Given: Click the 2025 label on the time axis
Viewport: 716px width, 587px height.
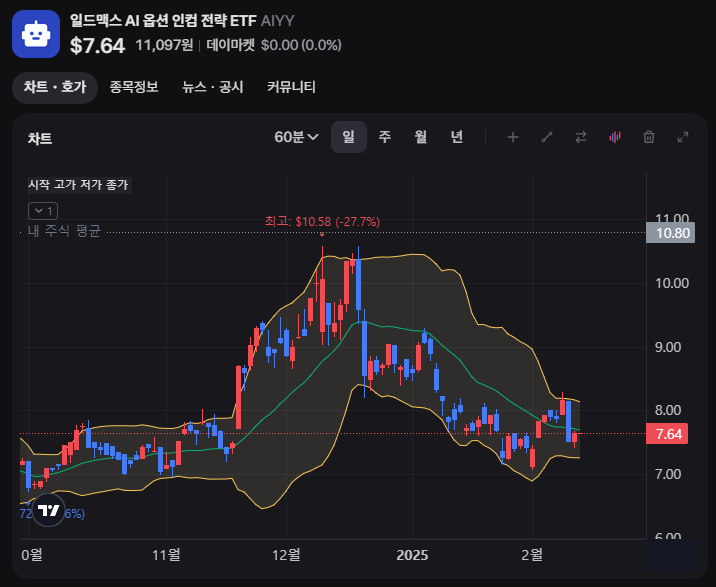Looking at the screenshot, I should pyautogui.click(x=412, y=555).
